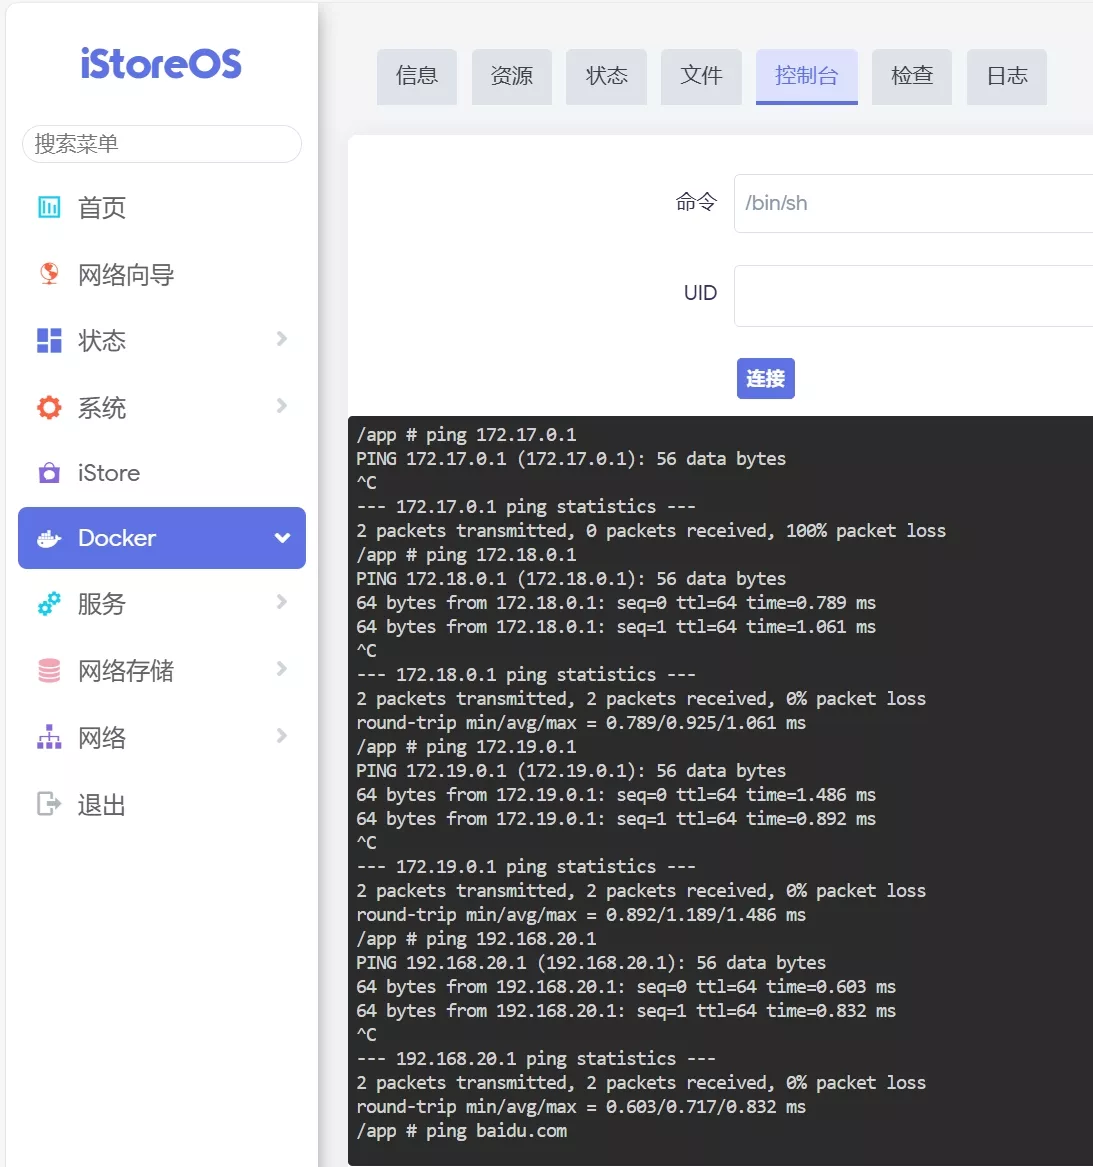The width and height of the screenshot is (1093, 1167).
Task: Click the 'ping 172.19.0.1' command line
Action: click(466, 746)
